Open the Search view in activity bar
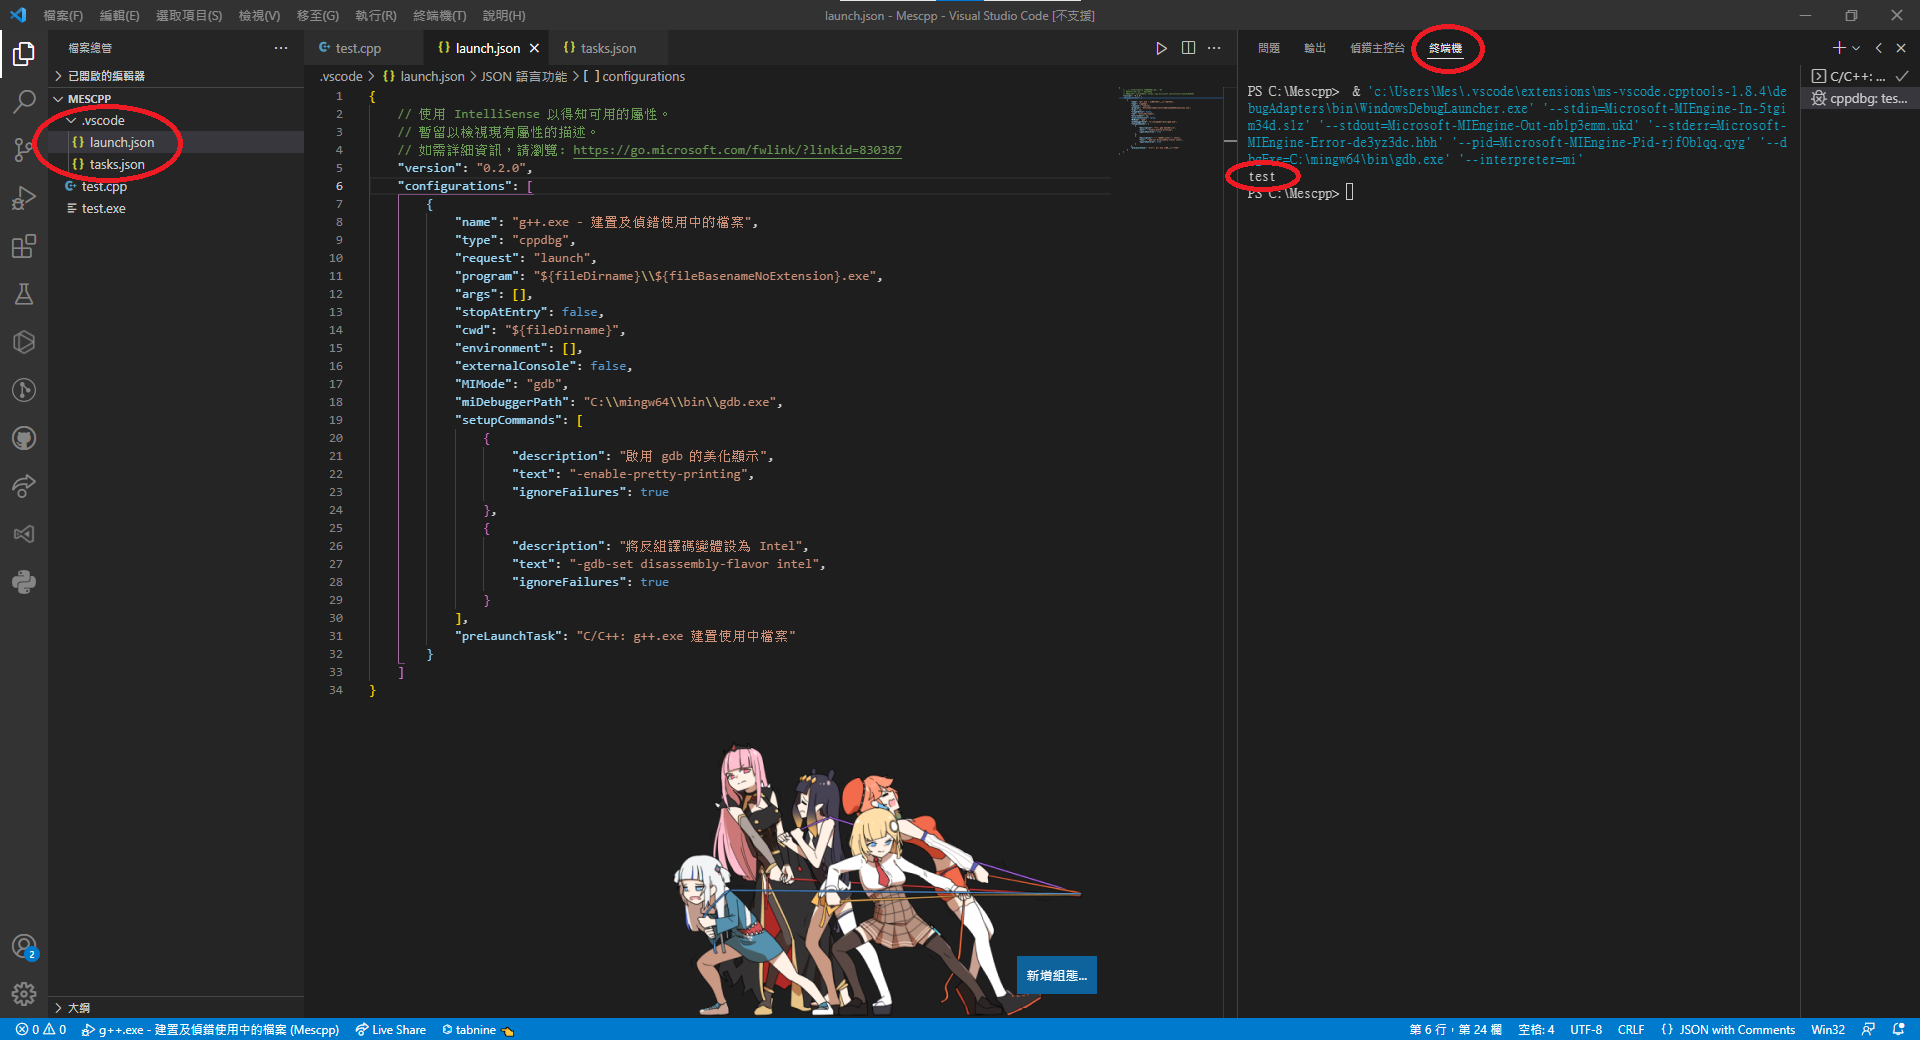This screenshot has height=1040, width=1920. (24, 101)
